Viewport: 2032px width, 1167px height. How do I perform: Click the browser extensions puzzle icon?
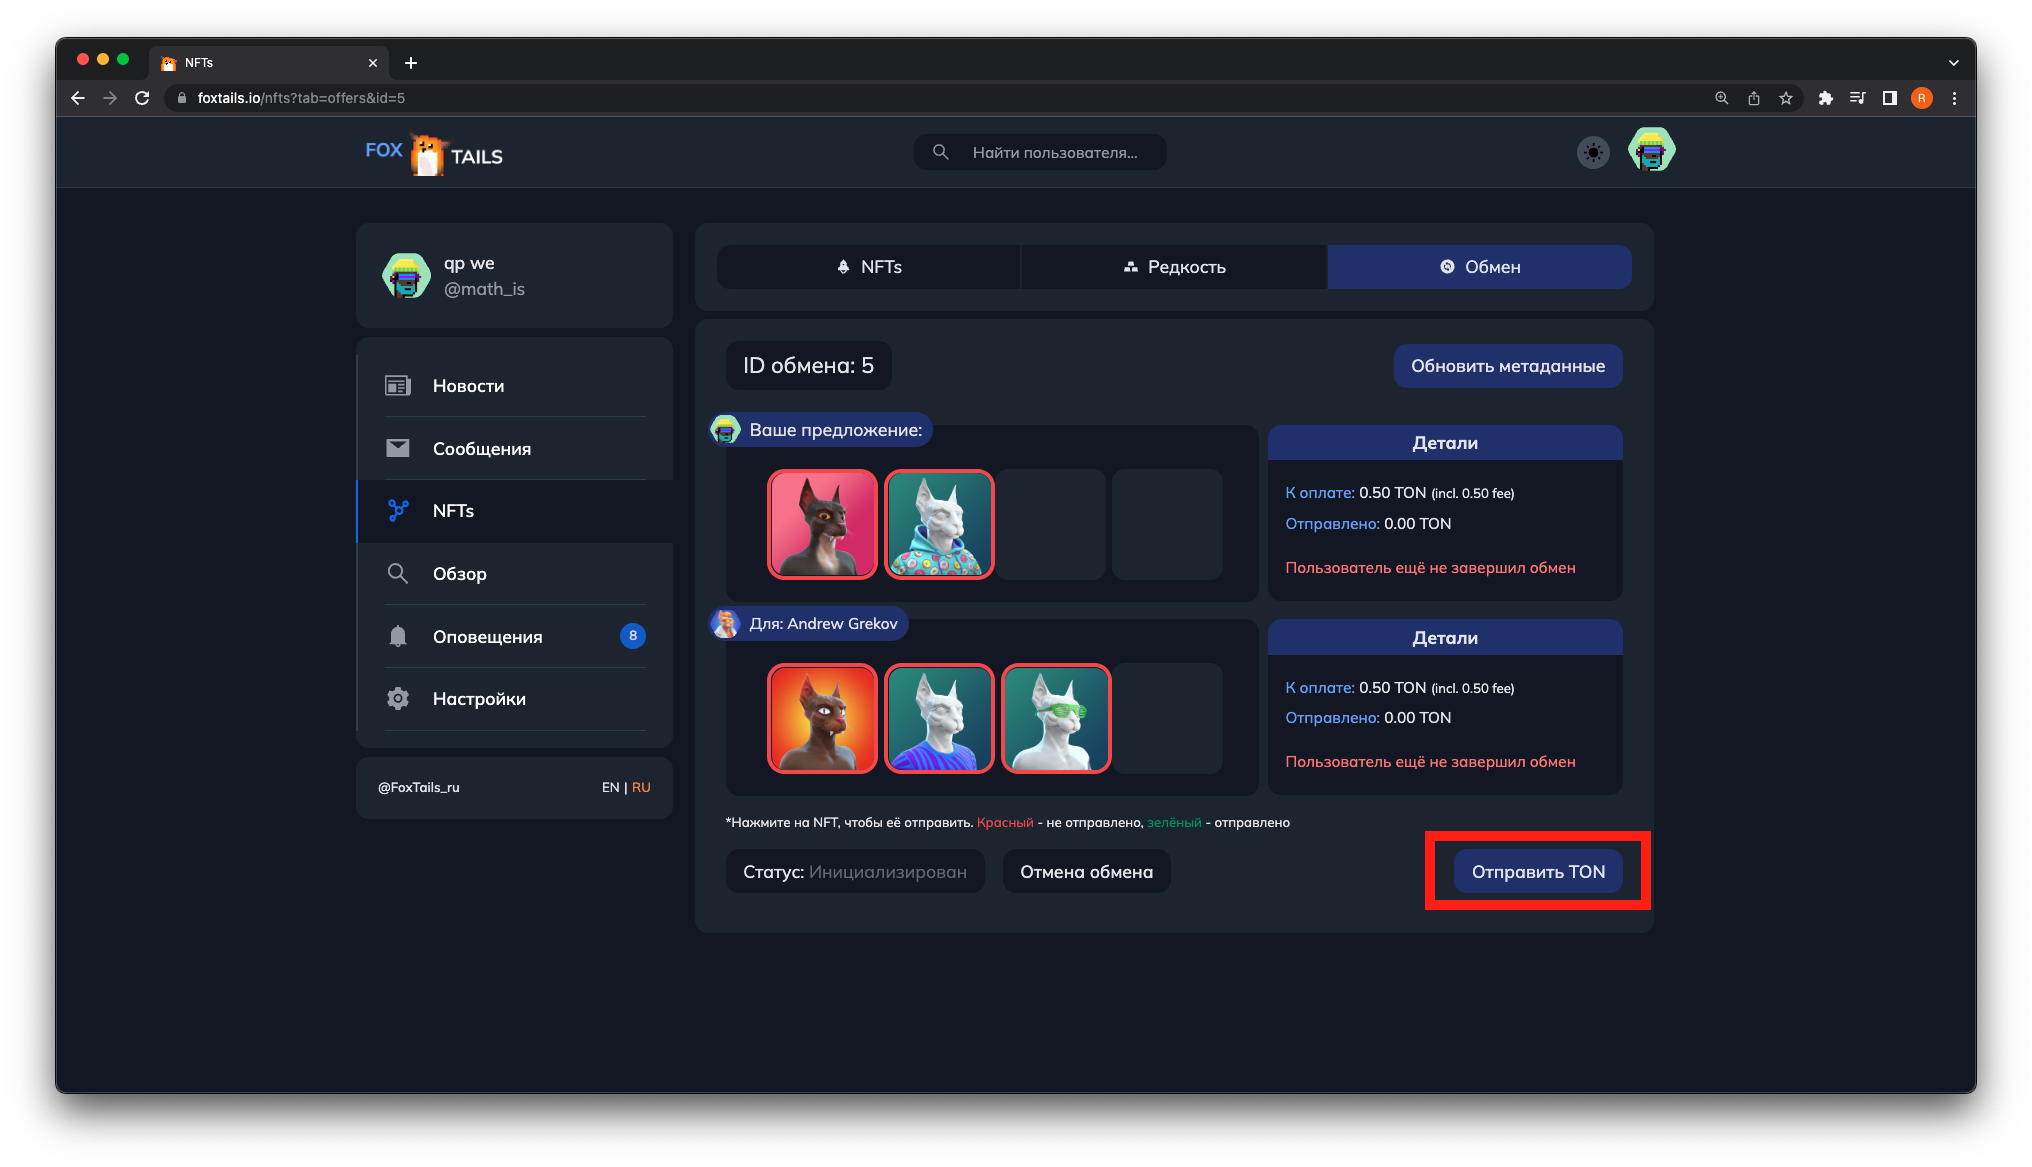click(1825, 98)
